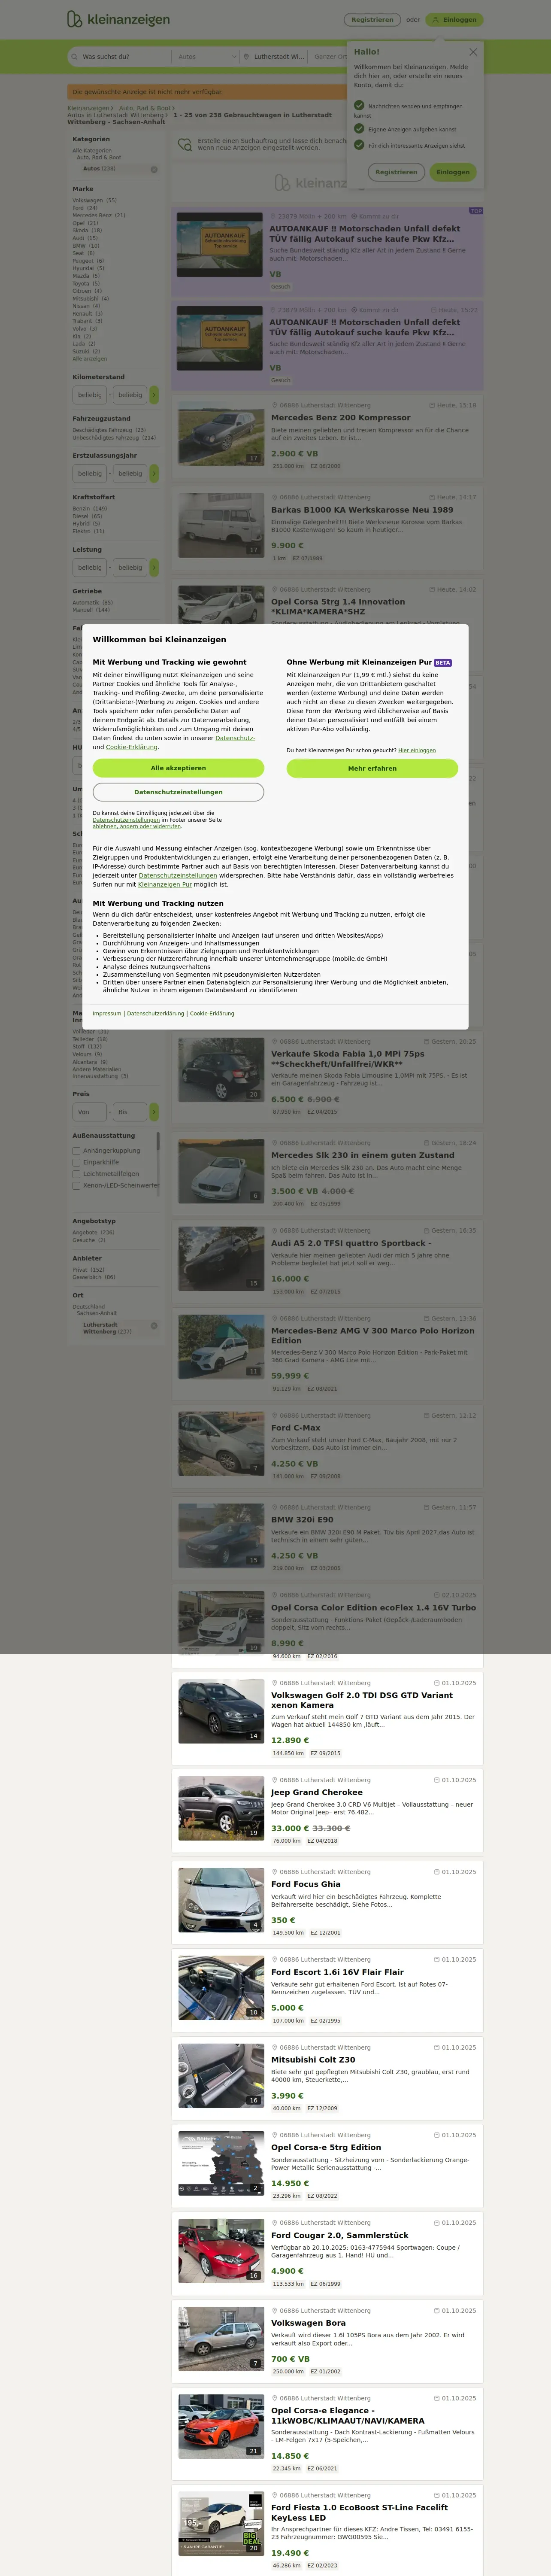Open the Audi A5 2.0 TFSI quattro Sportback listing
Viewport: 551px width, 2576px height.
tap(351, 1243)
